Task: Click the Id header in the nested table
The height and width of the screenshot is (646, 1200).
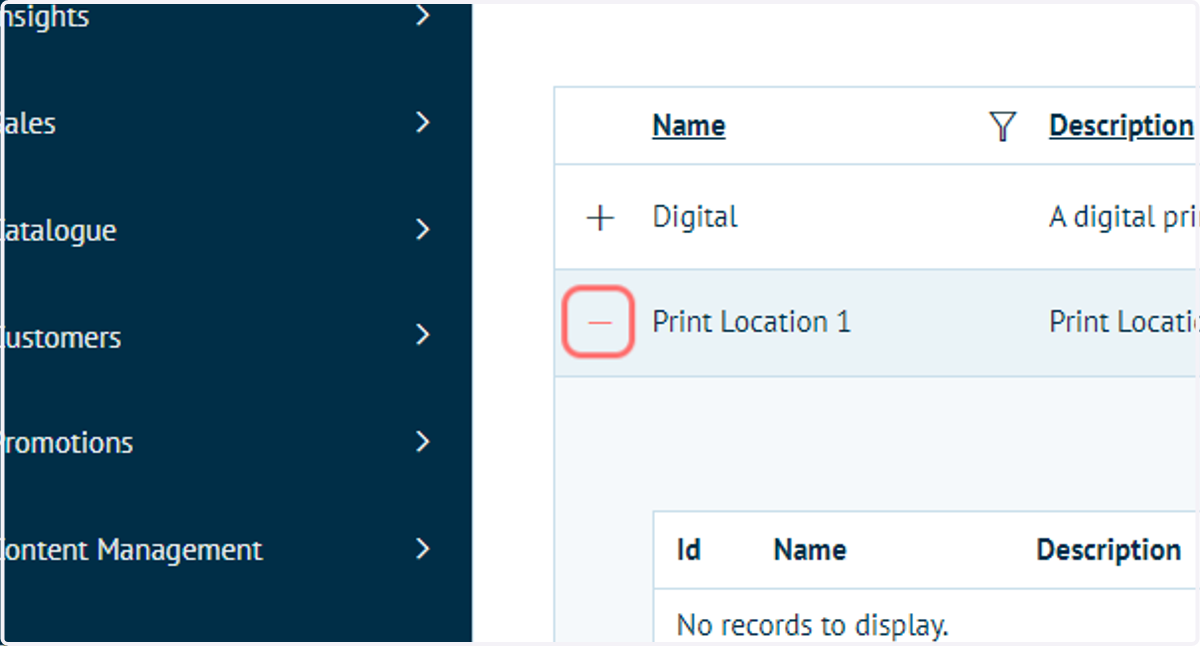Action: click(x=689, y=550)
